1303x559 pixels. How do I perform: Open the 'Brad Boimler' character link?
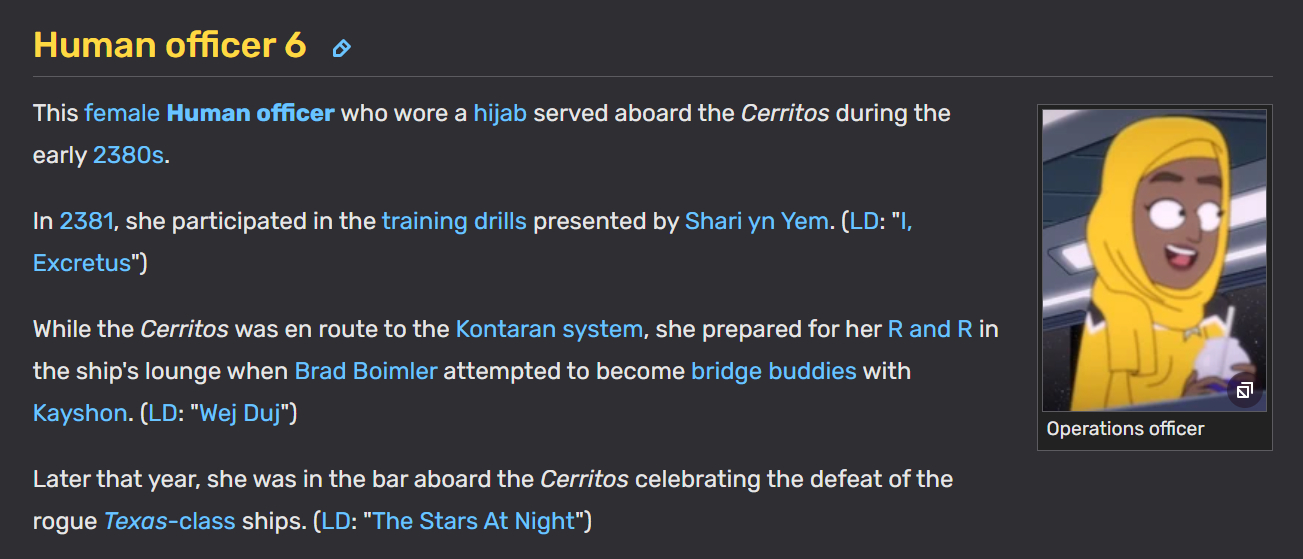pyautogui.click(x=366, y=371)
